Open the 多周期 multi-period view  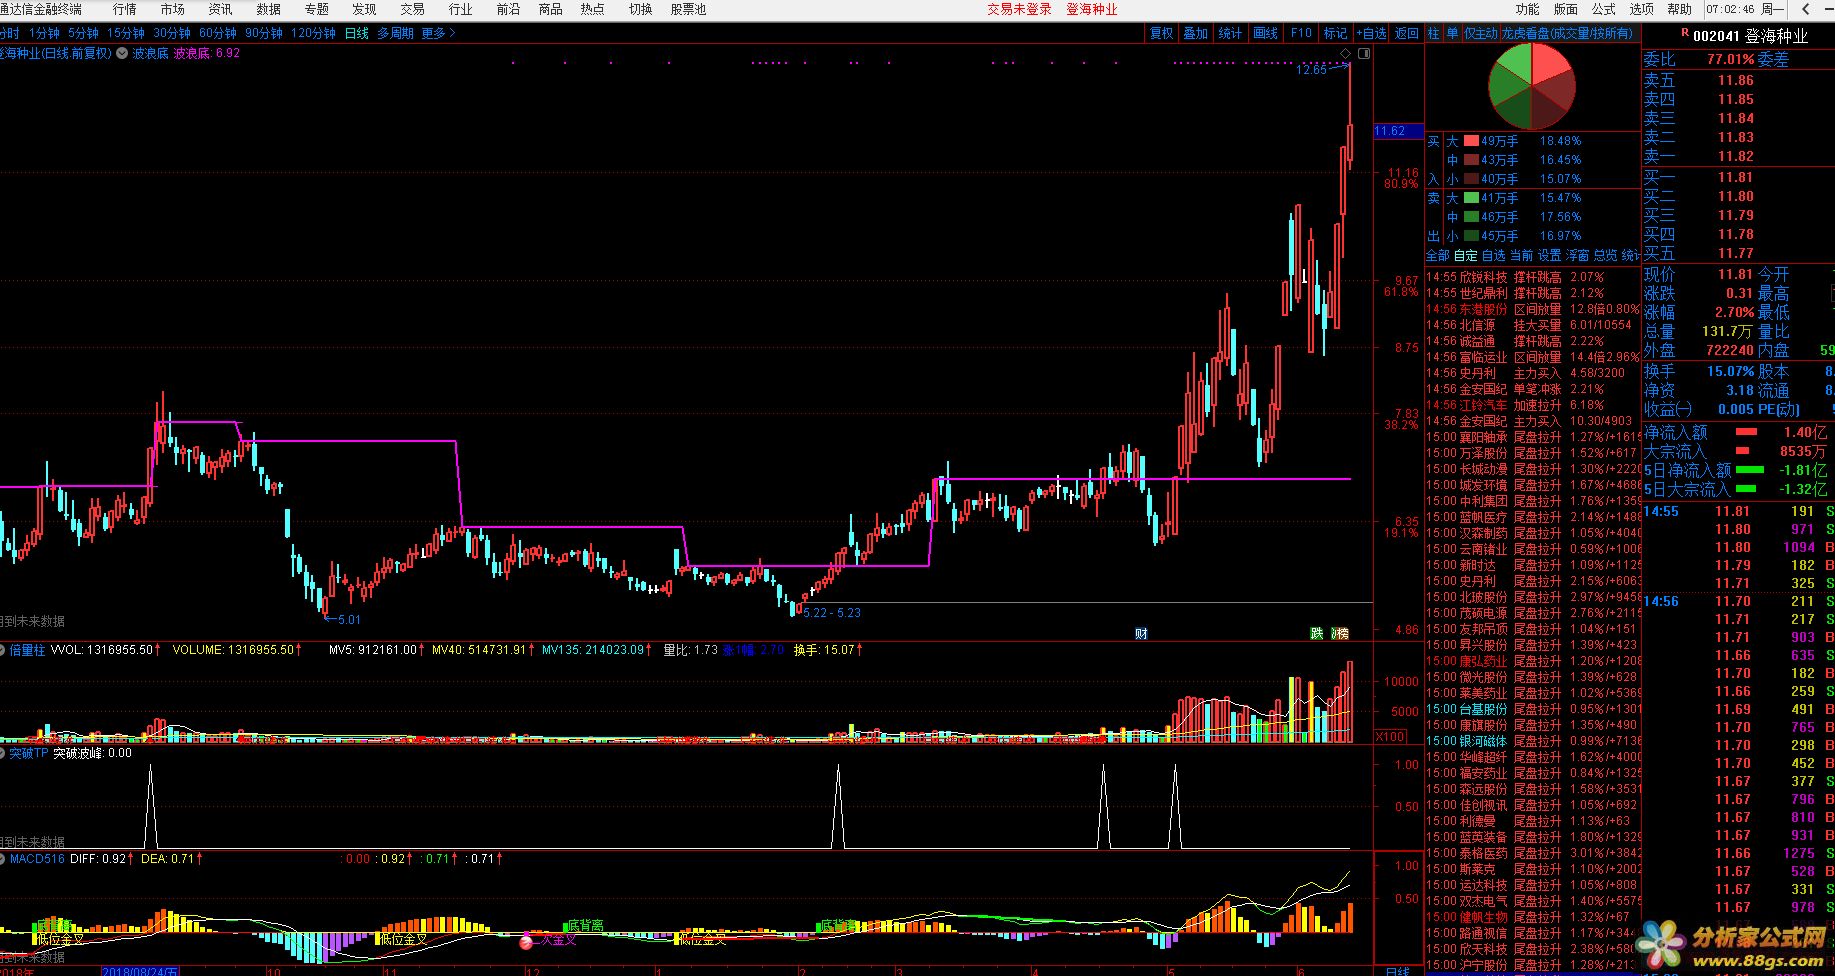(395, 33)
